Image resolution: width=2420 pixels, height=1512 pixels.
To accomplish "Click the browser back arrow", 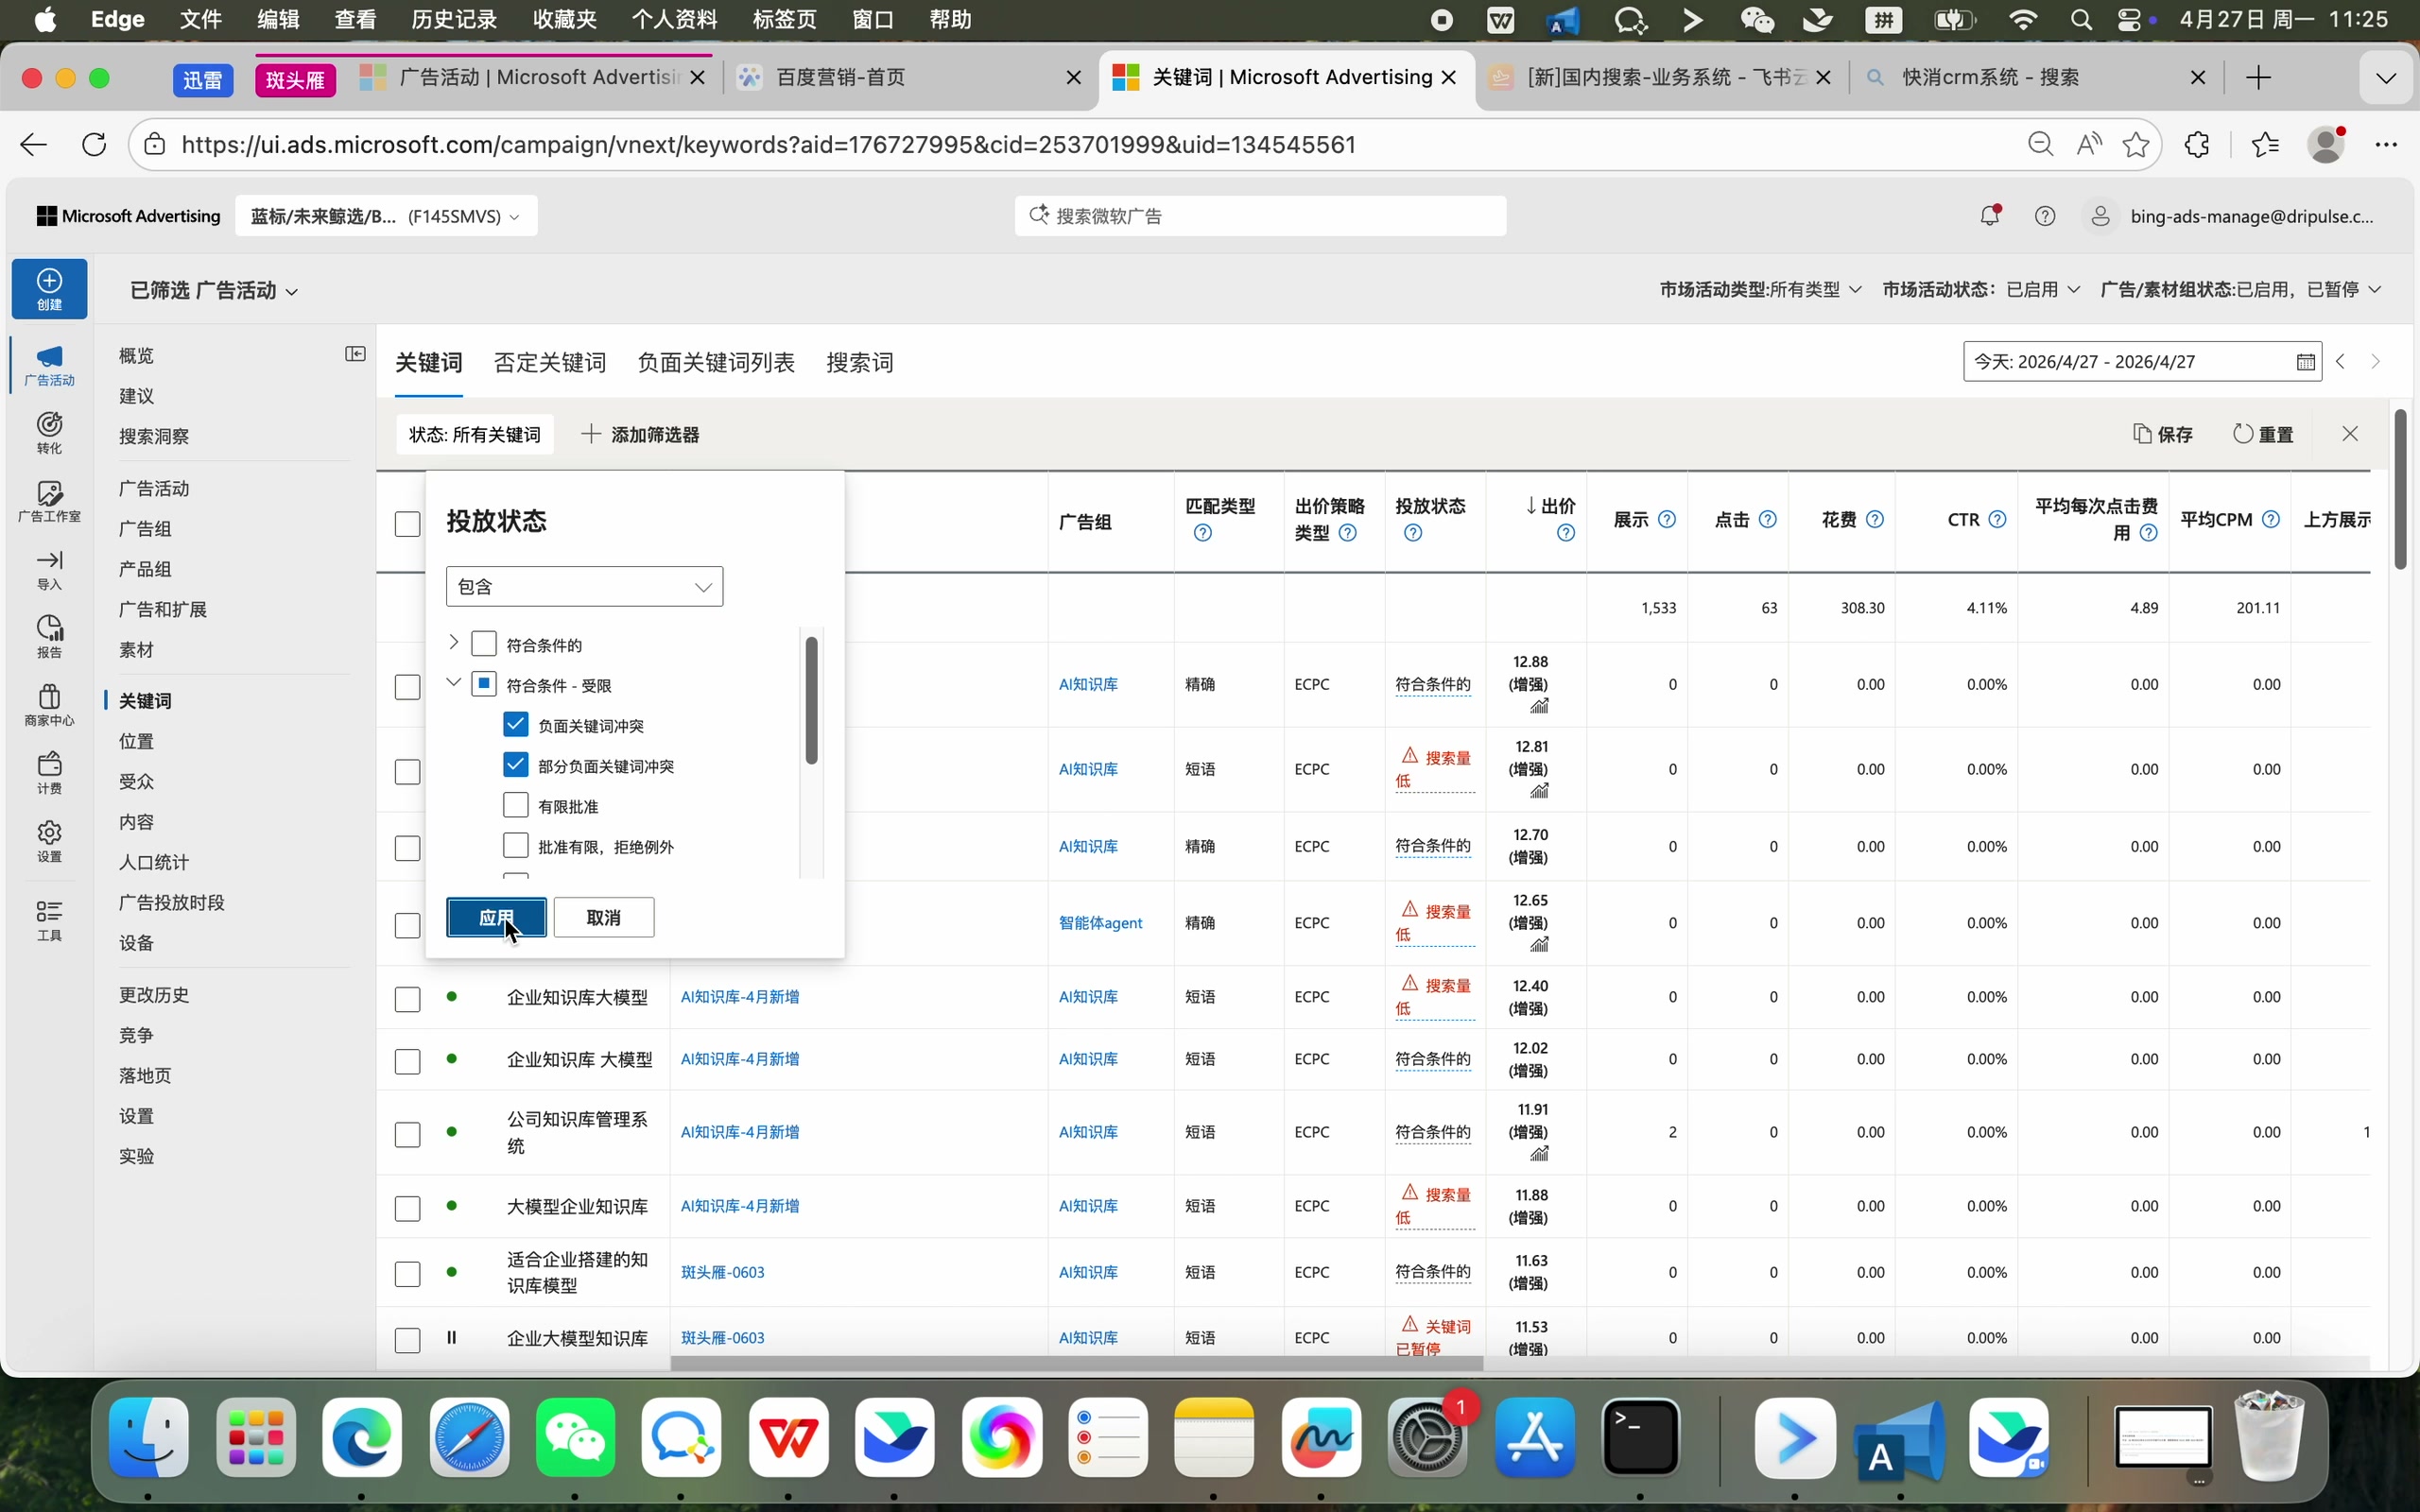I will click(x=34, y=144).
